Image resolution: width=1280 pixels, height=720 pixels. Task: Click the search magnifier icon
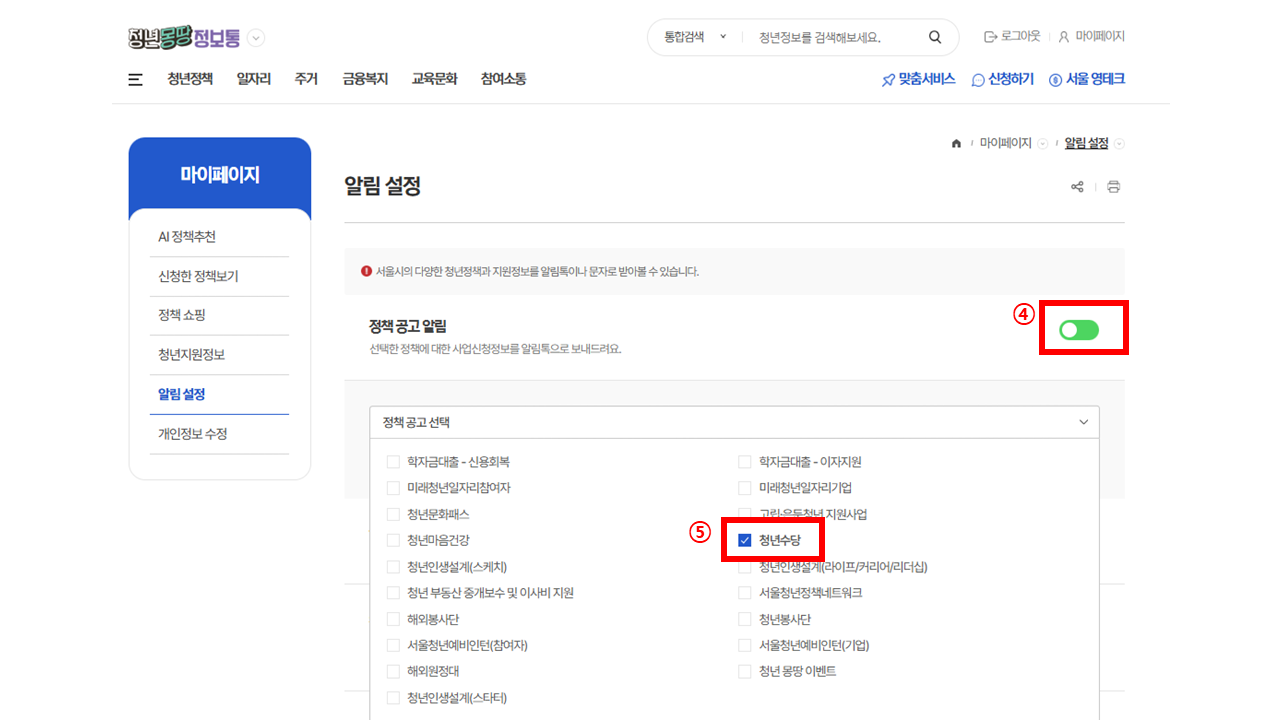[x=935, y=37]
